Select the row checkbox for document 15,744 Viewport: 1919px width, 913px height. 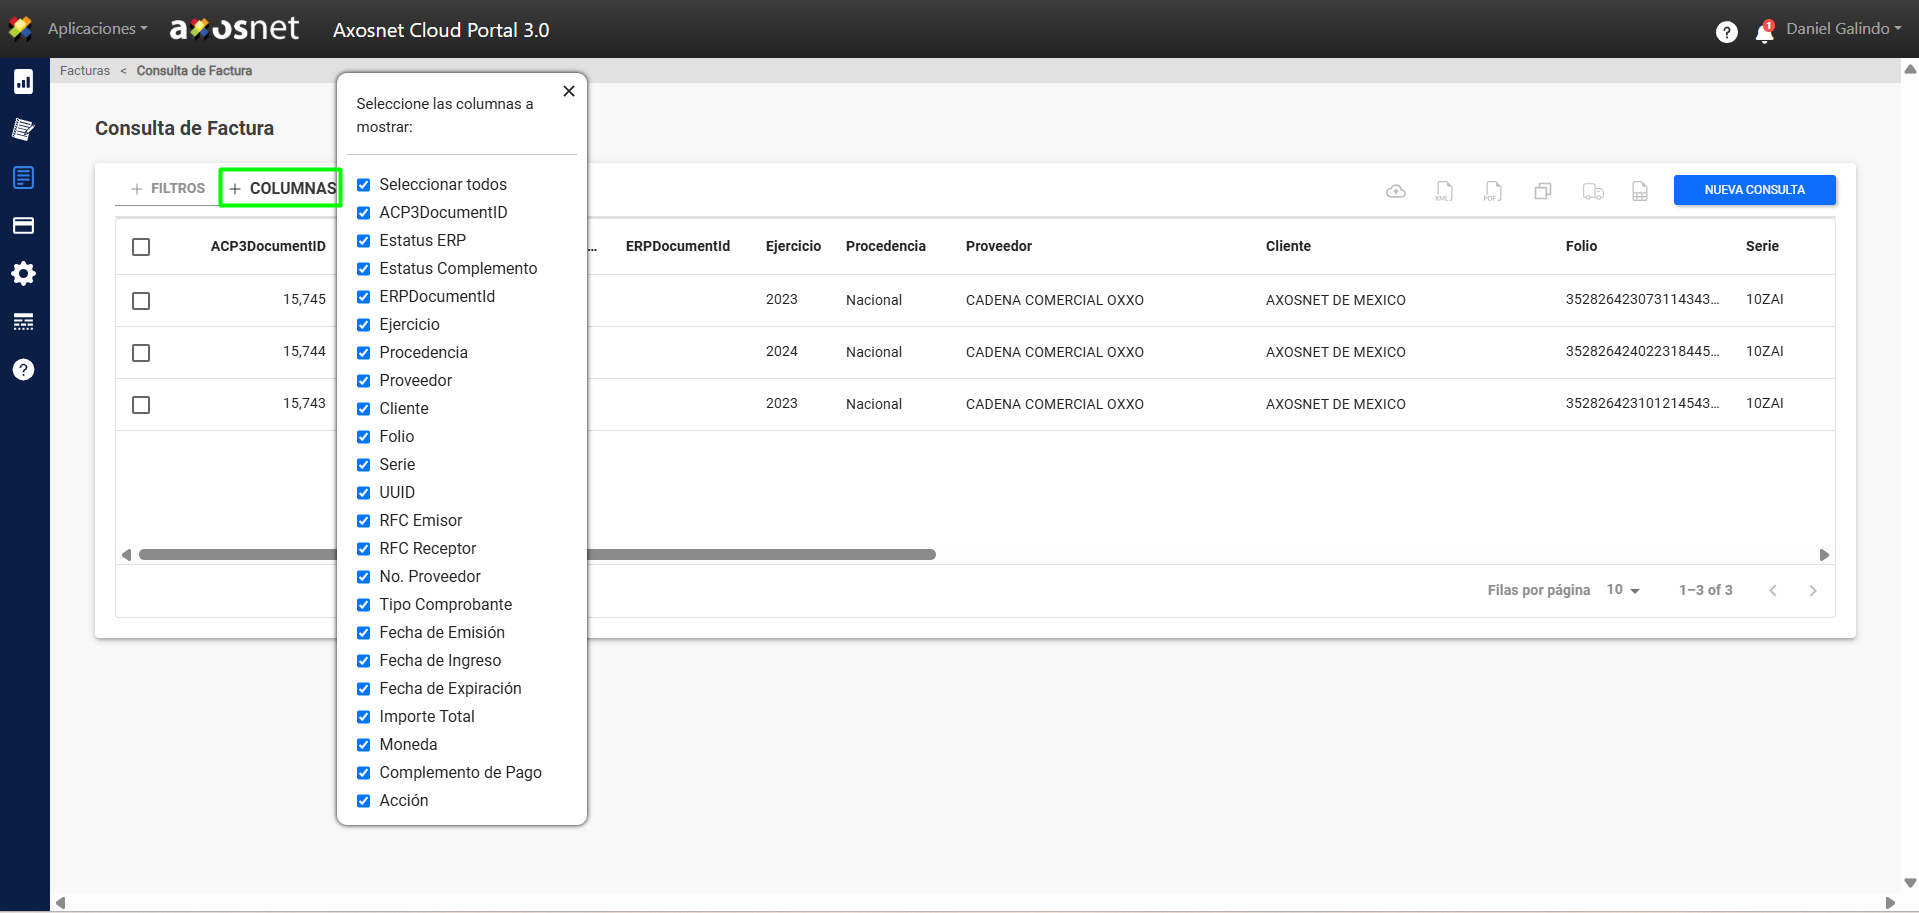coord(141,353)
